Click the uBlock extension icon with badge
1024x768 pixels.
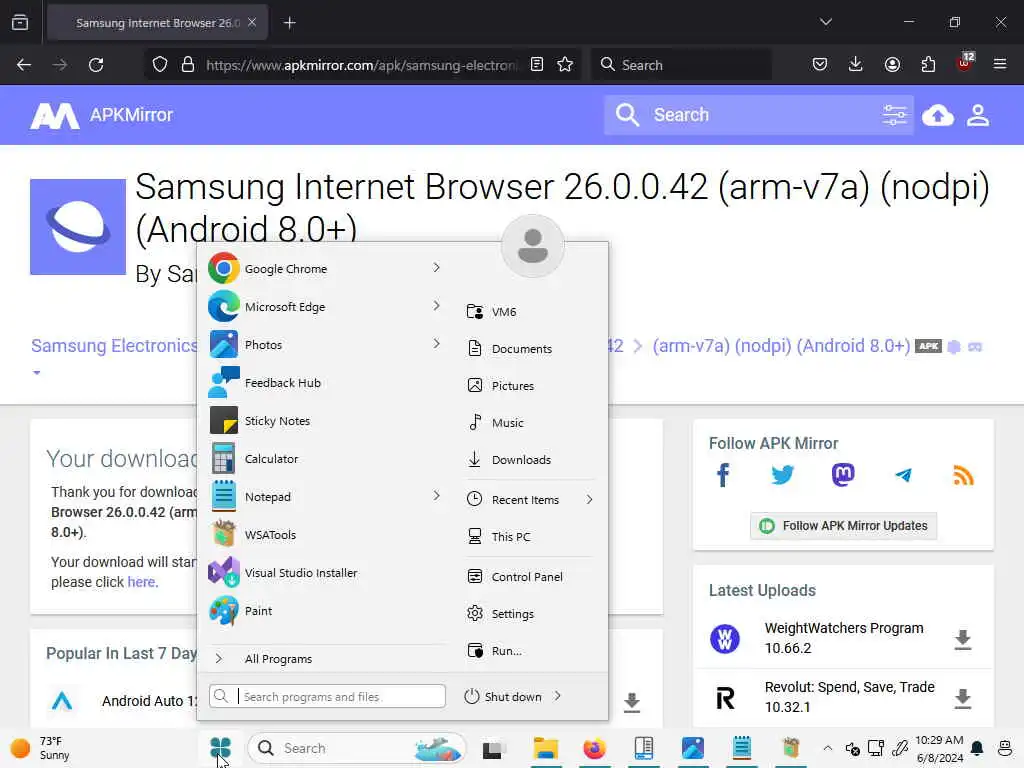(965, 63)
